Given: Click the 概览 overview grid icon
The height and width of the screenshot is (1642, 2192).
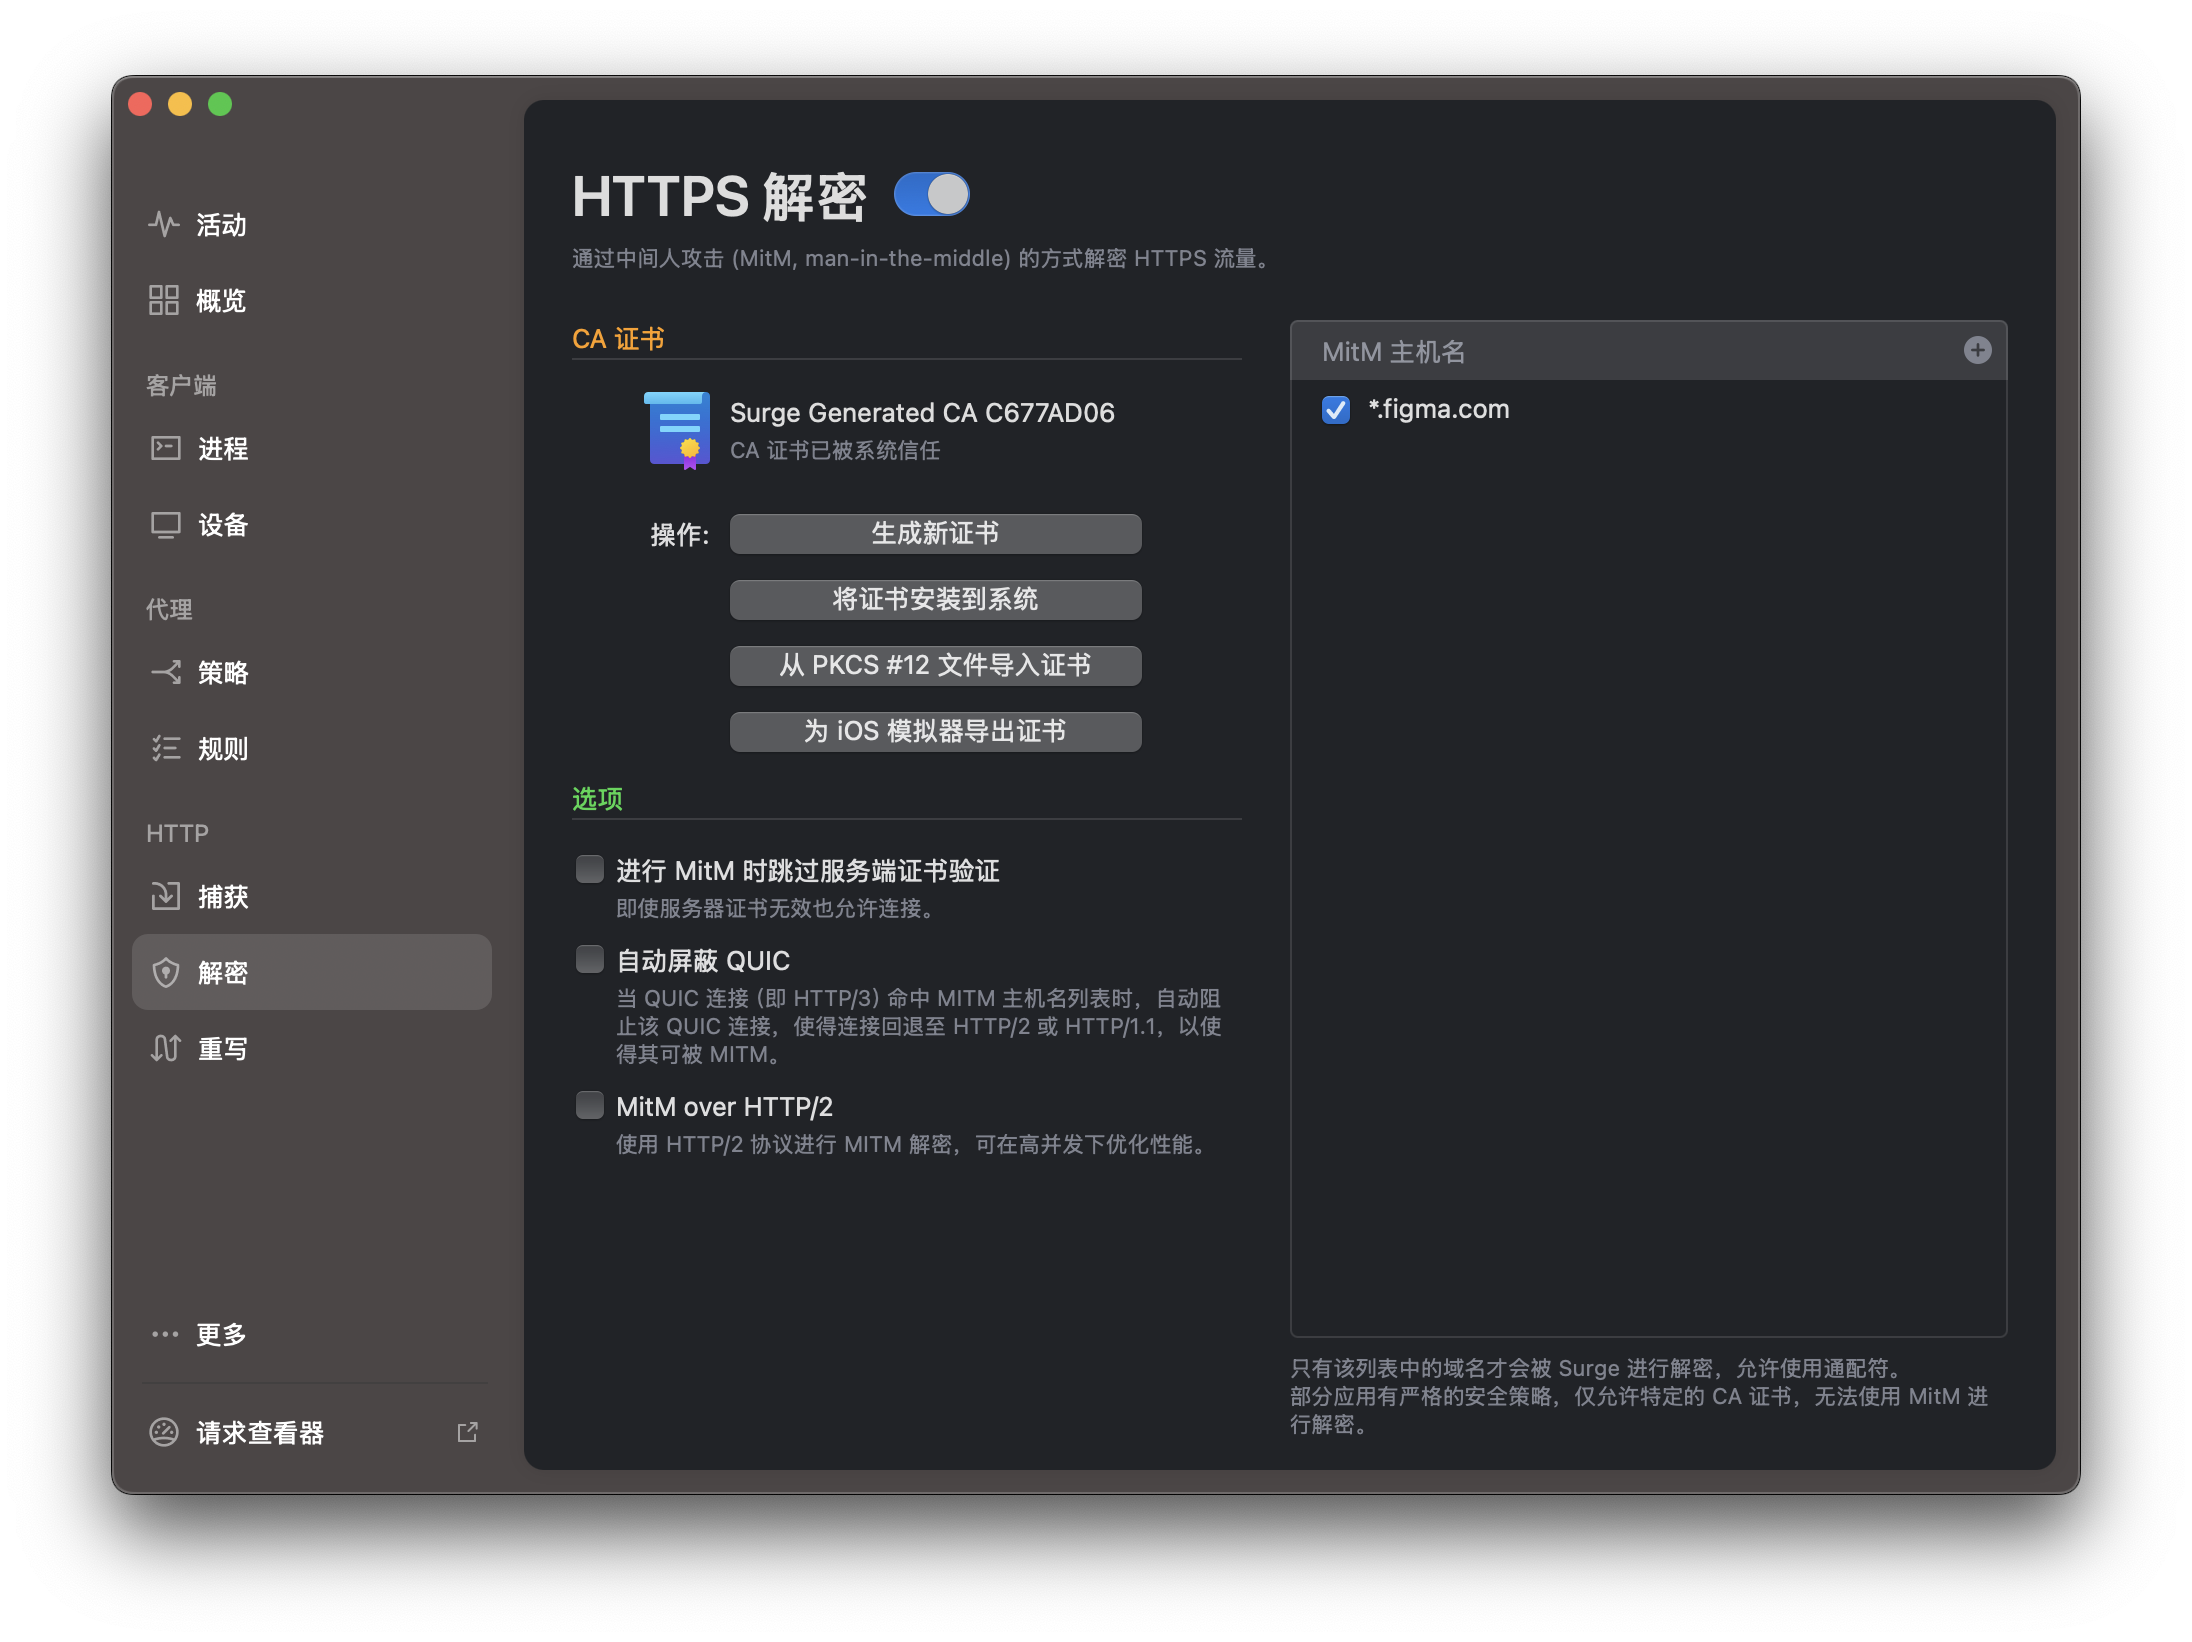Looking at the screenshot, I should point(163,300).
